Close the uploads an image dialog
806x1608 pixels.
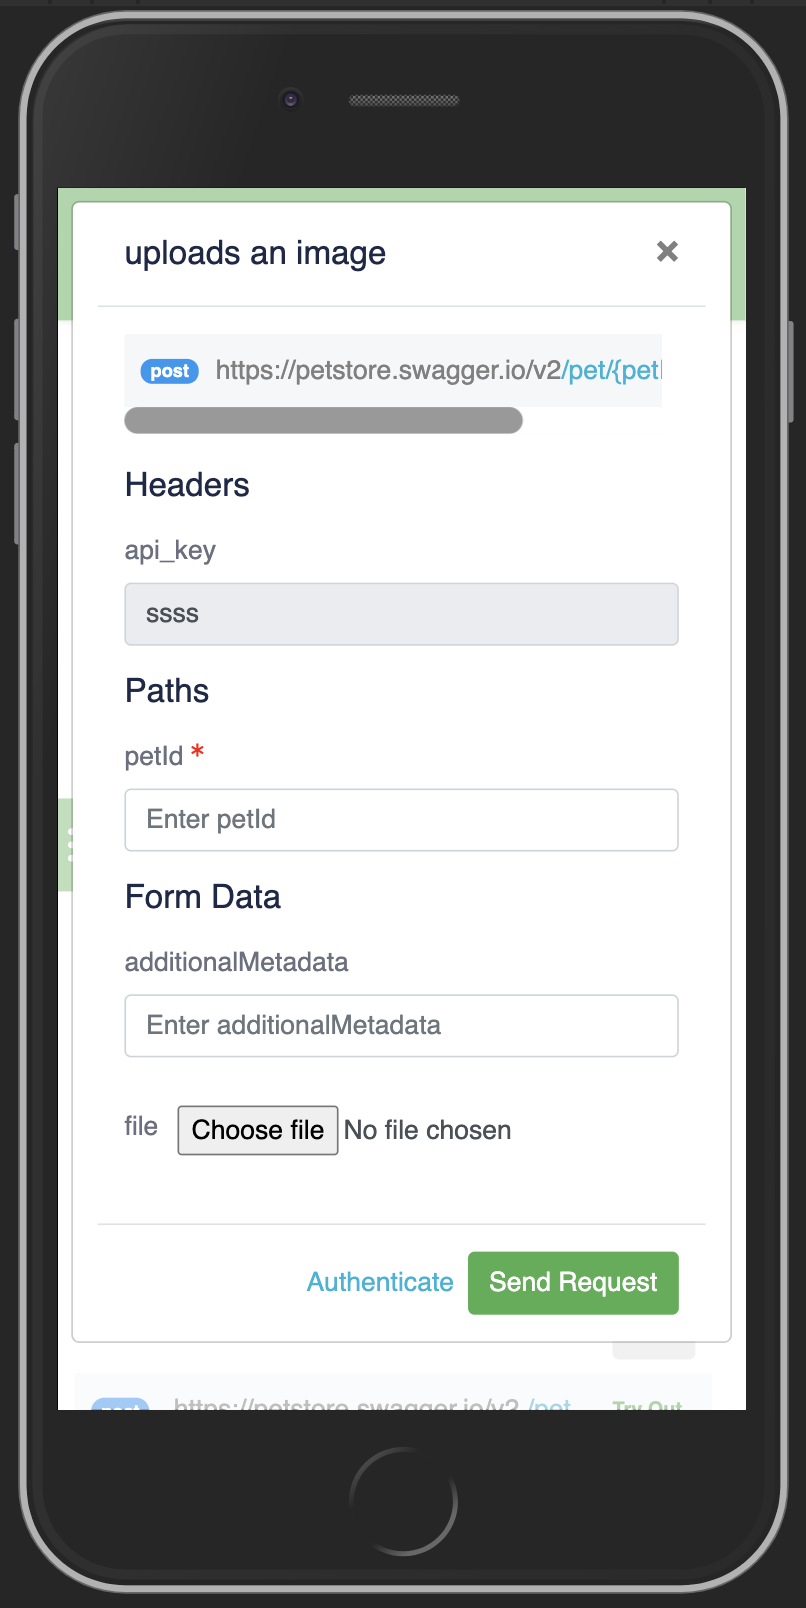pyautogui.click(x=667, y=251)
